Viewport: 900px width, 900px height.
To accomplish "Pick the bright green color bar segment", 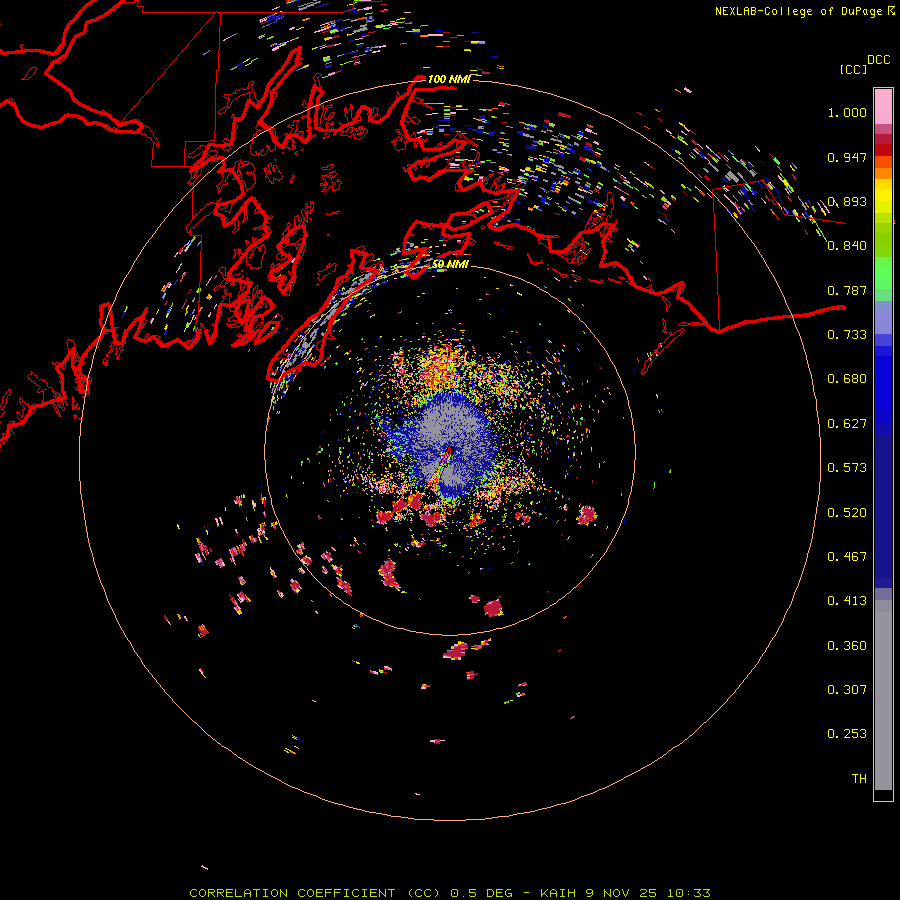I will pos(883,272).
